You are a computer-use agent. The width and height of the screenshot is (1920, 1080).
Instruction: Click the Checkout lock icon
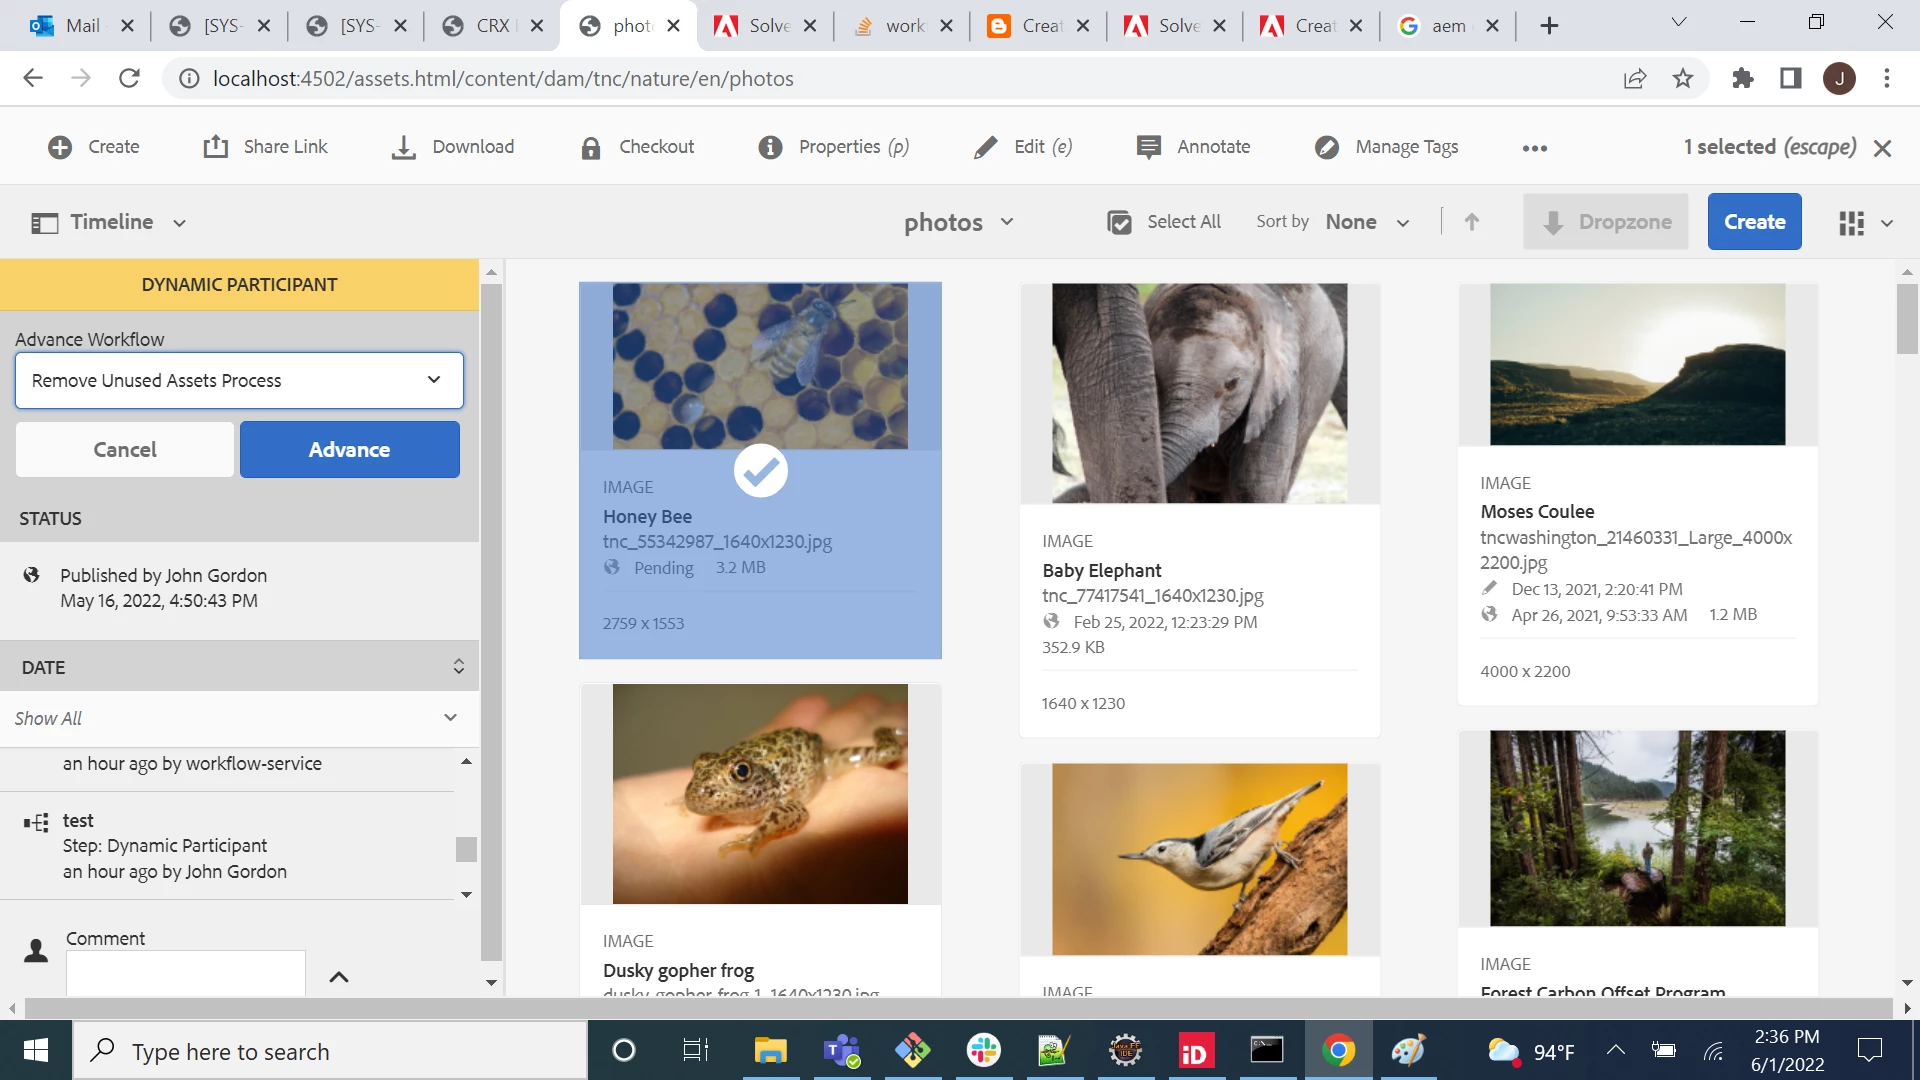click(591, 147)
